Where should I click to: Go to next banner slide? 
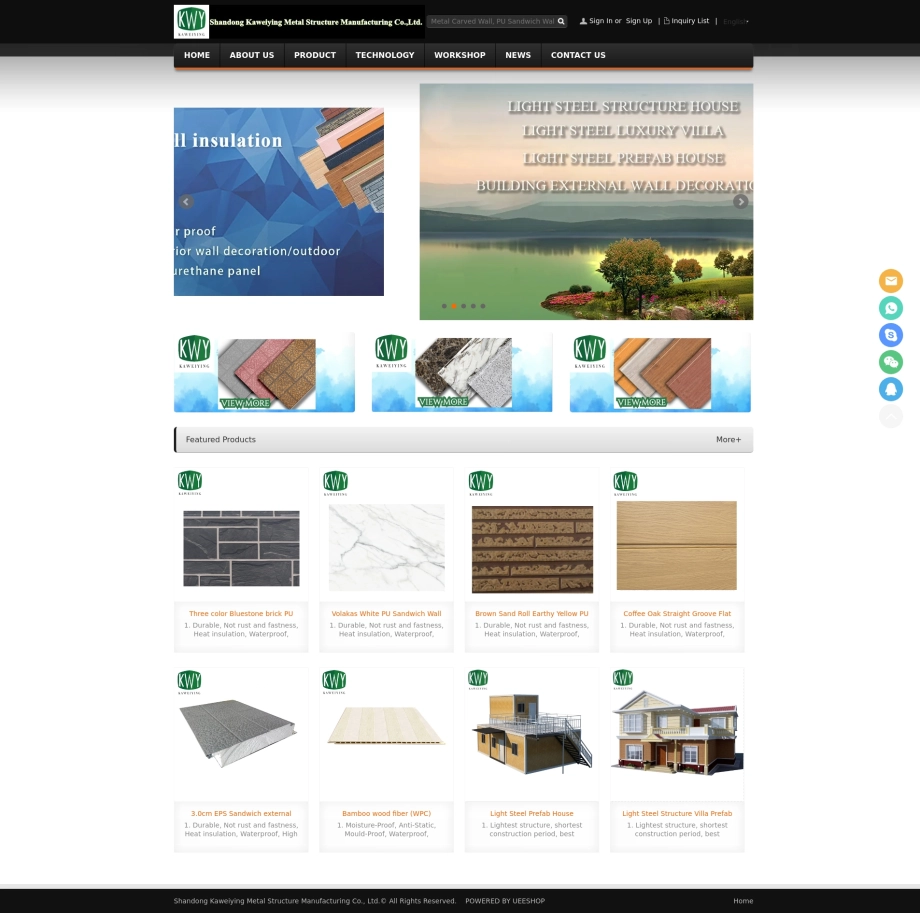tap(740, 202)
